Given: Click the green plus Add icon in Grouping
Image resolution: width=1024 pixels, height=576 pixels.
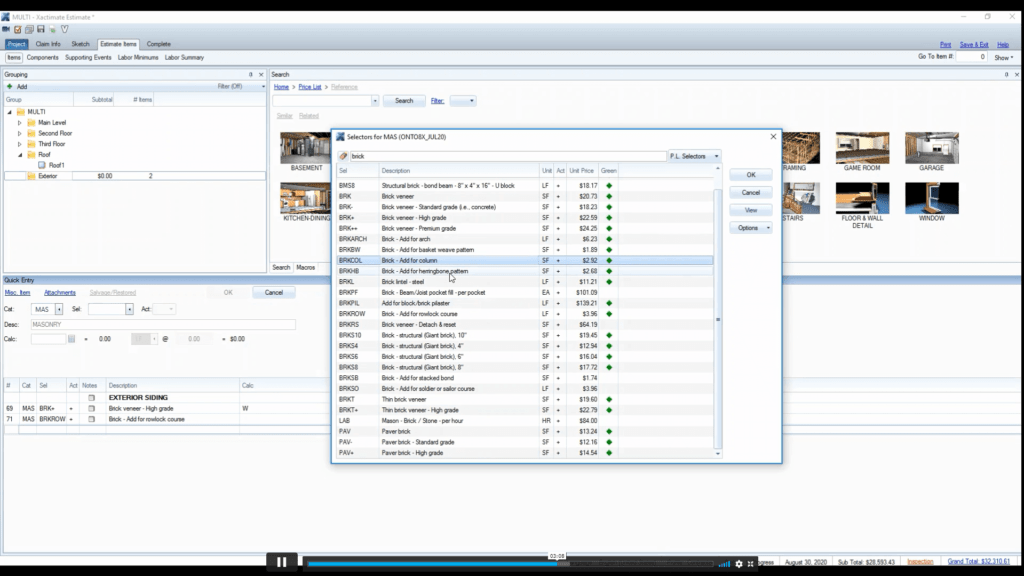Looking at the screenshot, I should 9,86.
